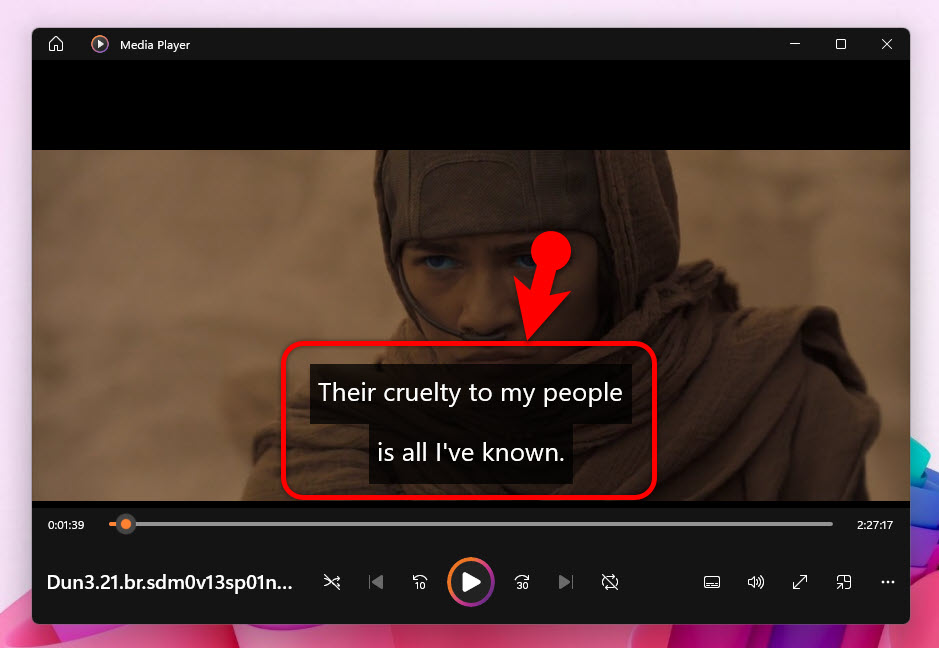939x648 pixels.
Task: Click the Media Player app logo
Action: (99, 44)
